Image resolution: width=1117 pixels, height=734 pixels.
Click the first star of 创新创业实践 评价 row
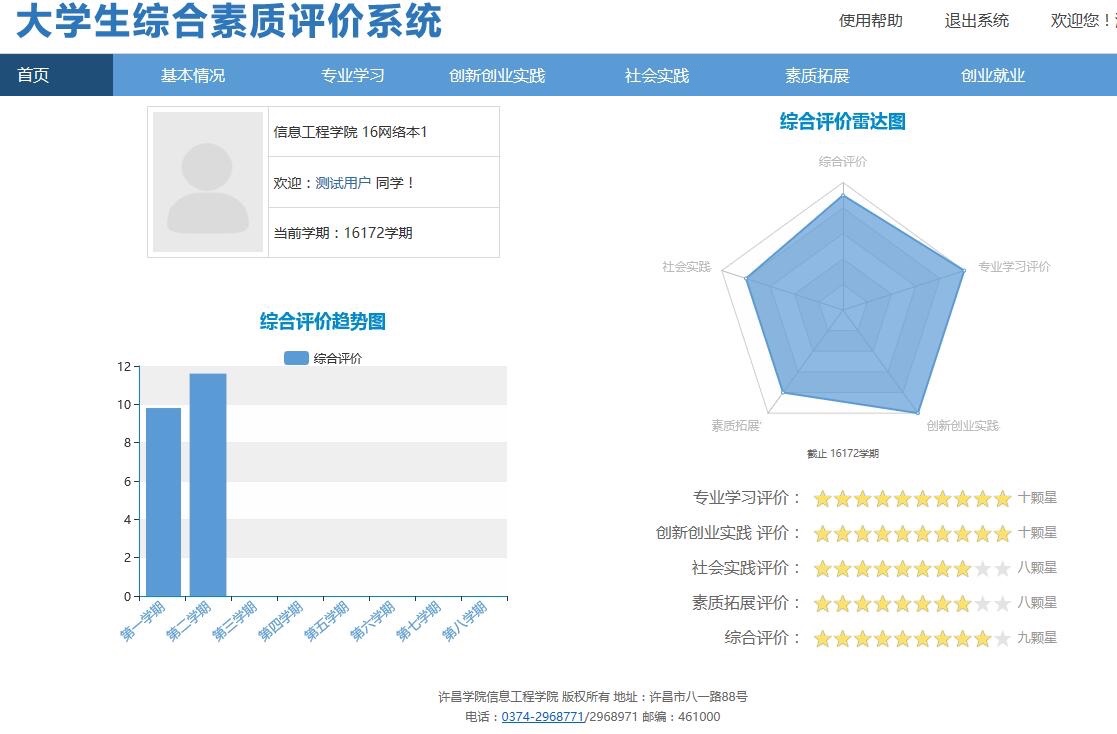pos(822,532)
